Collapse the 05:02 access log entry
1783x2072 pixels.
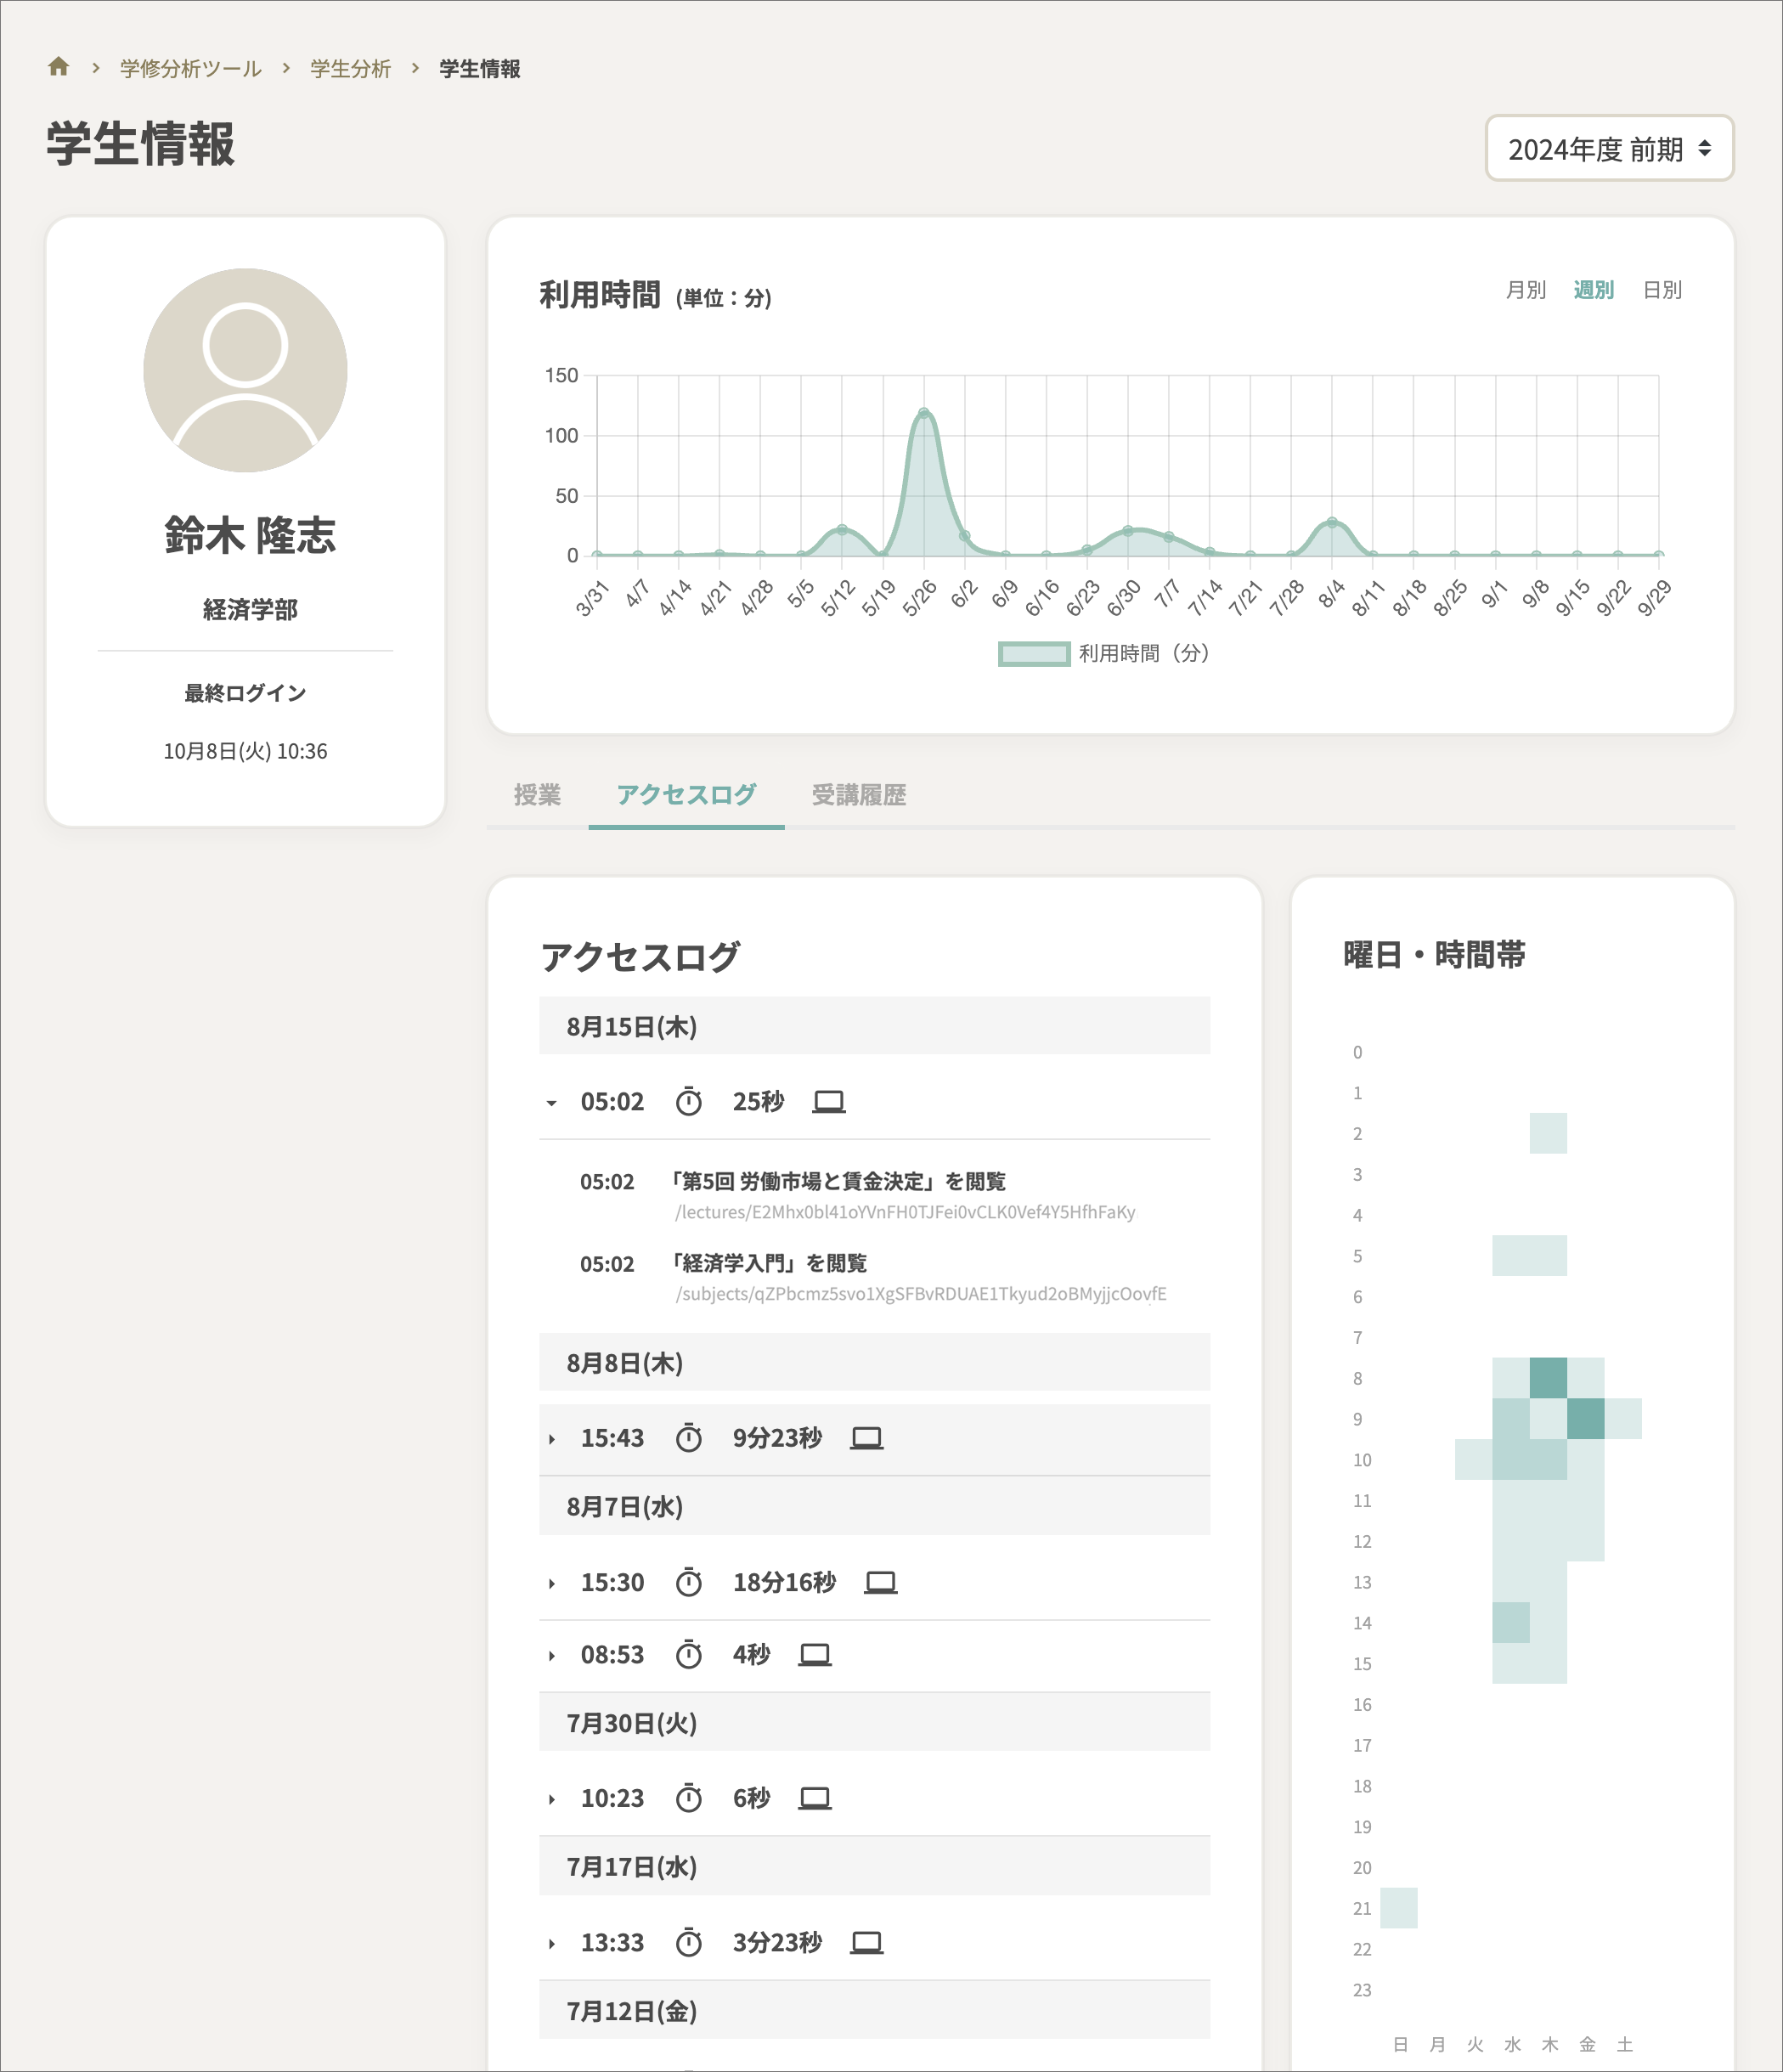click(552, 1101)
